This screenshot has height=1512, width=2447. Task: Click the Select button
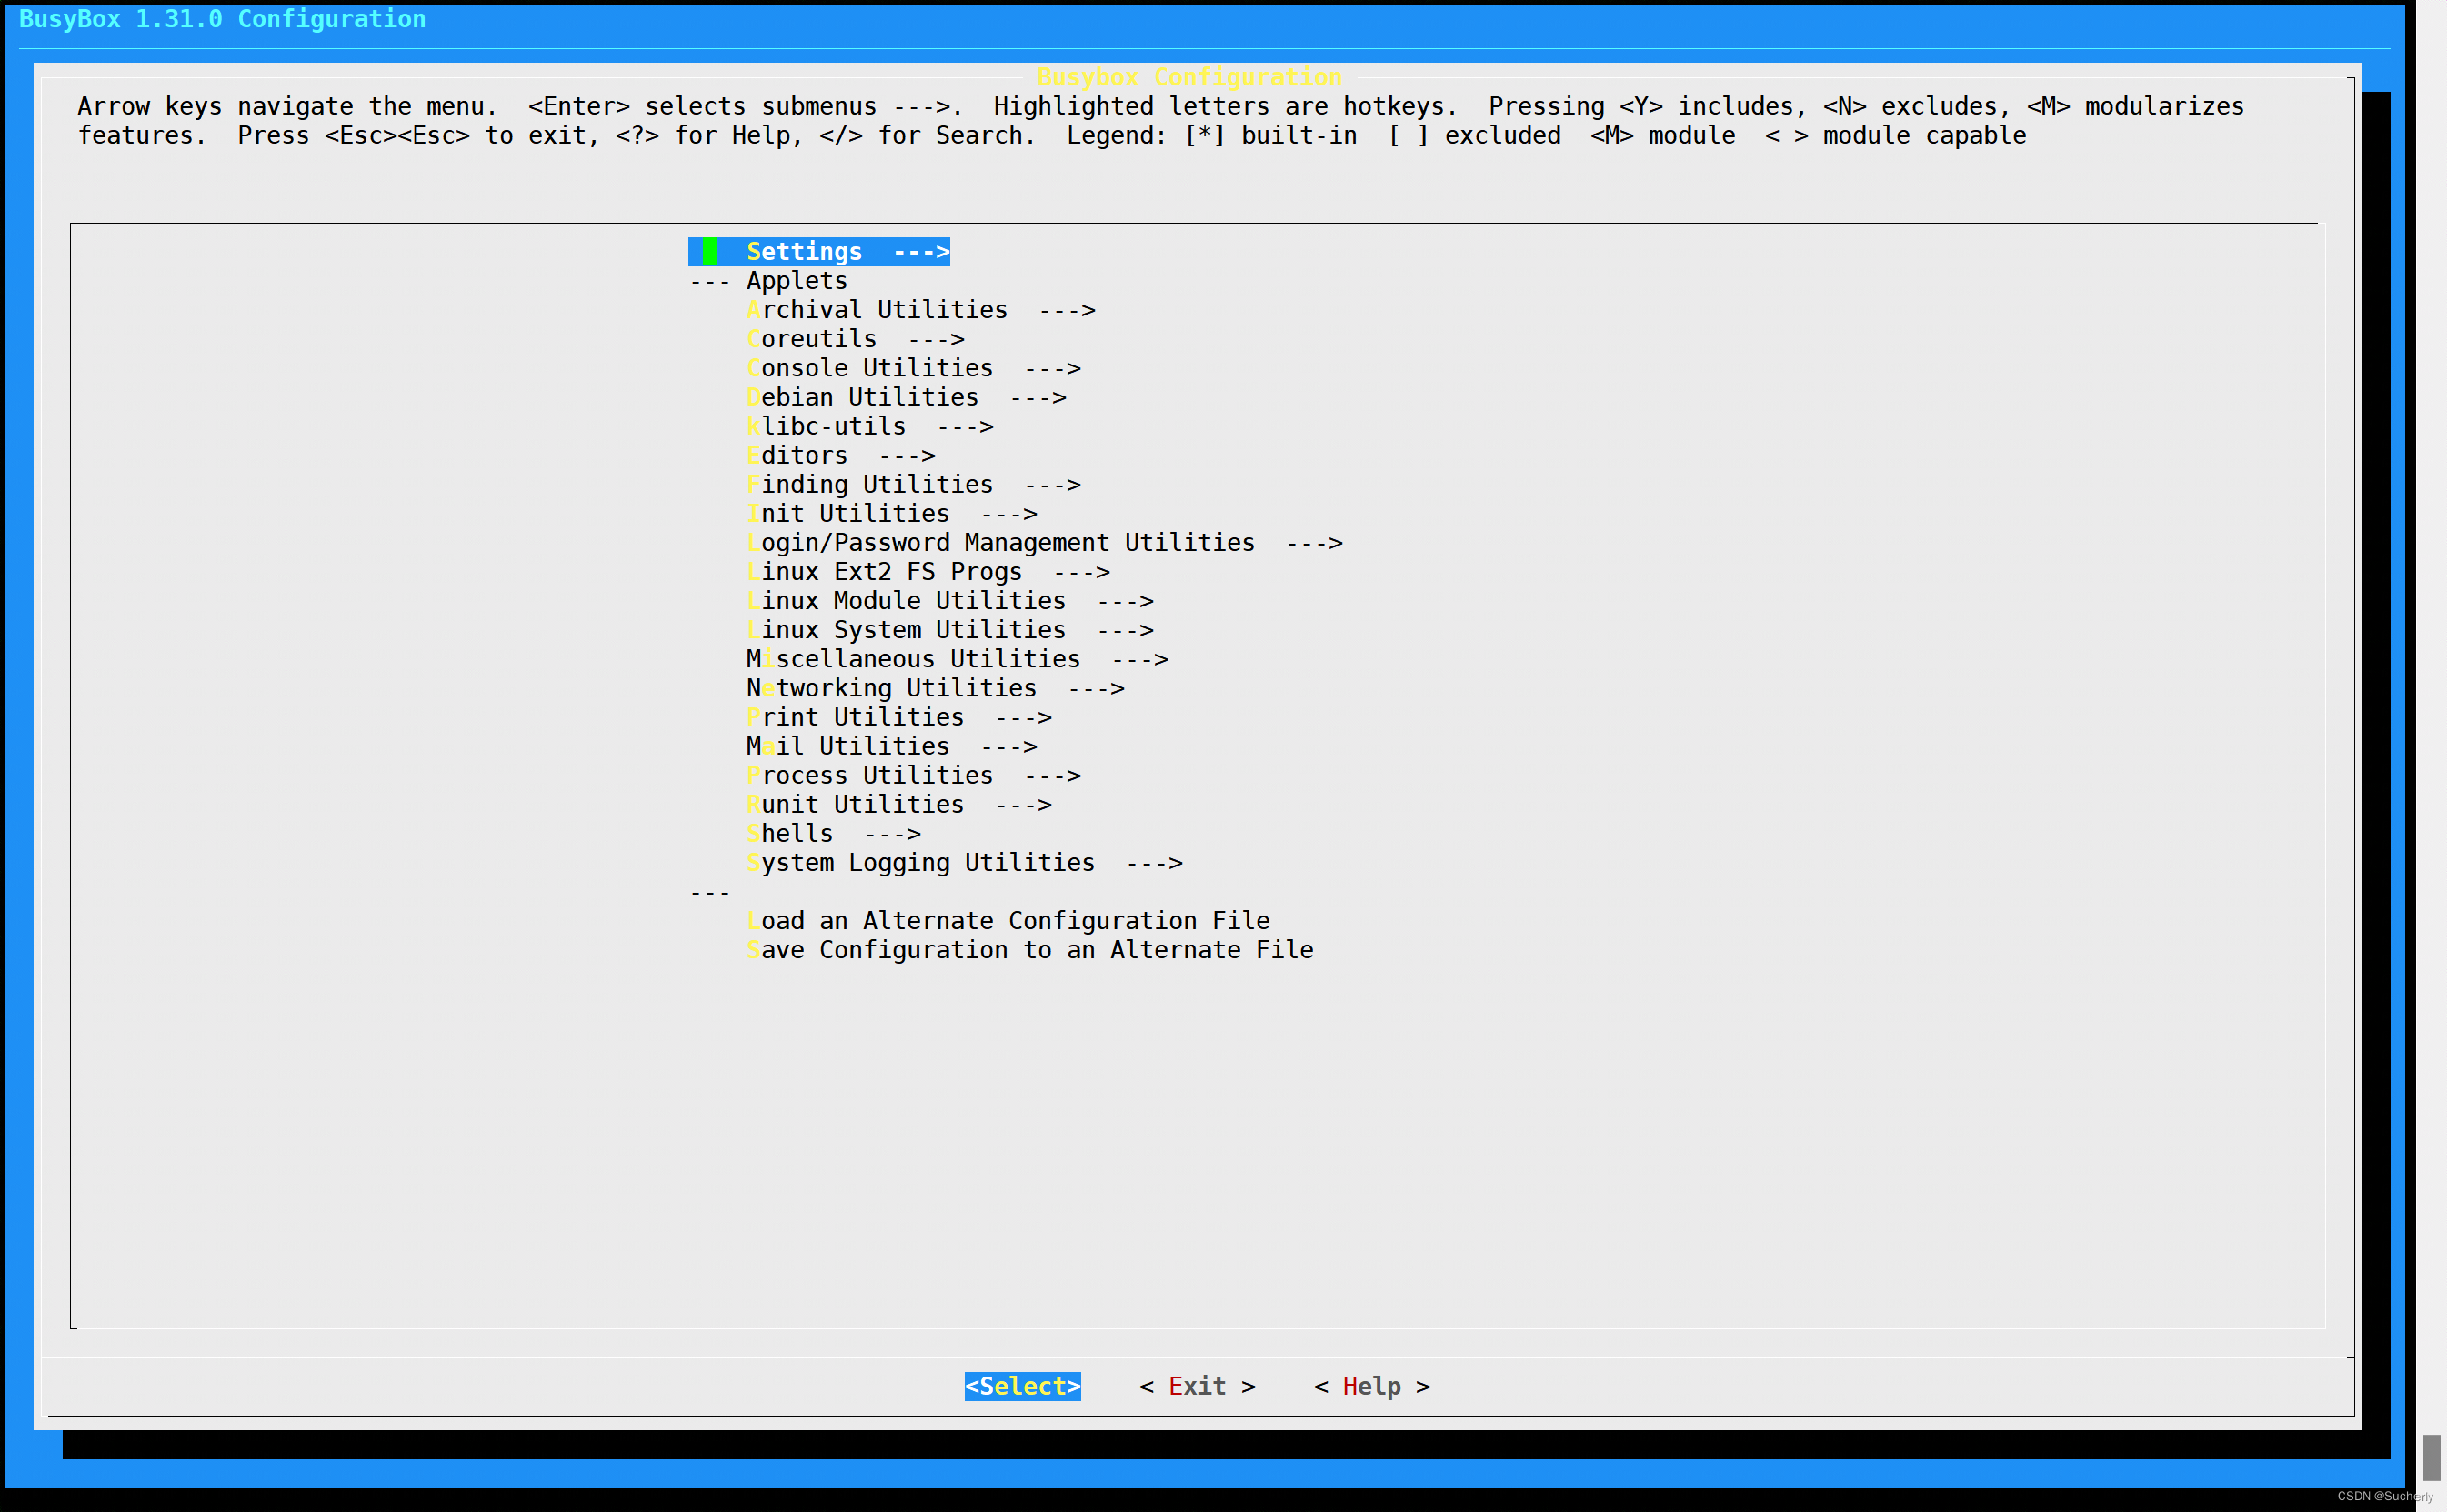pos(1022,1386)
